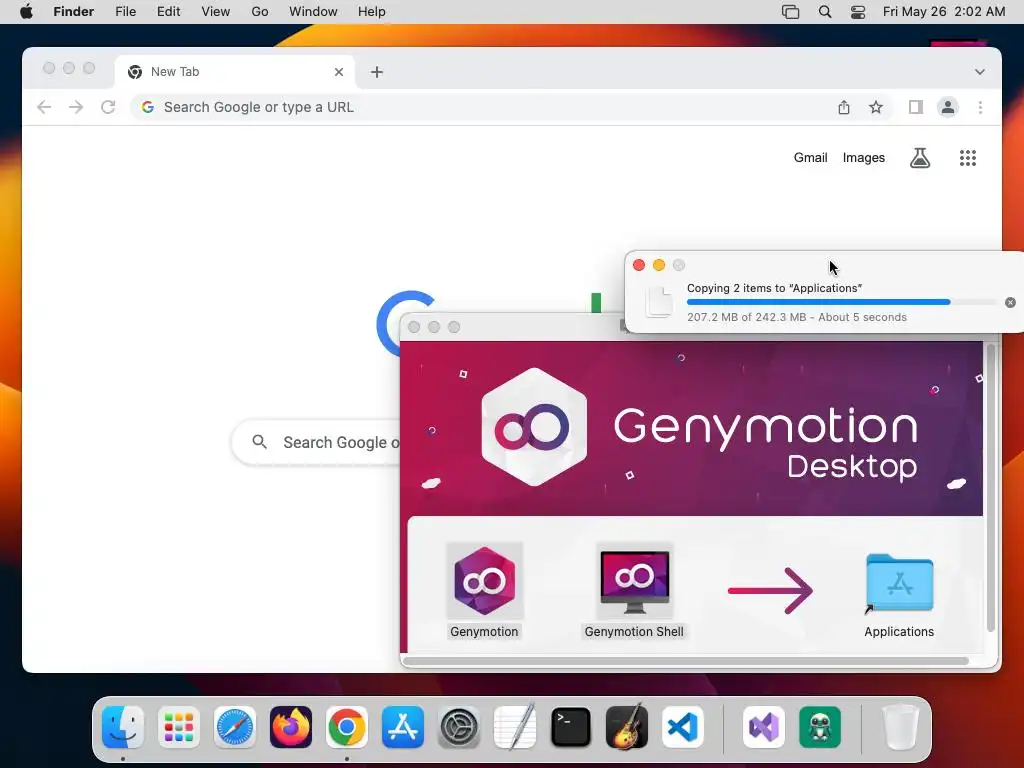Cancel the copy with the stop icon
Viewport: 1024px width, 768px height.
(1010, 302)
